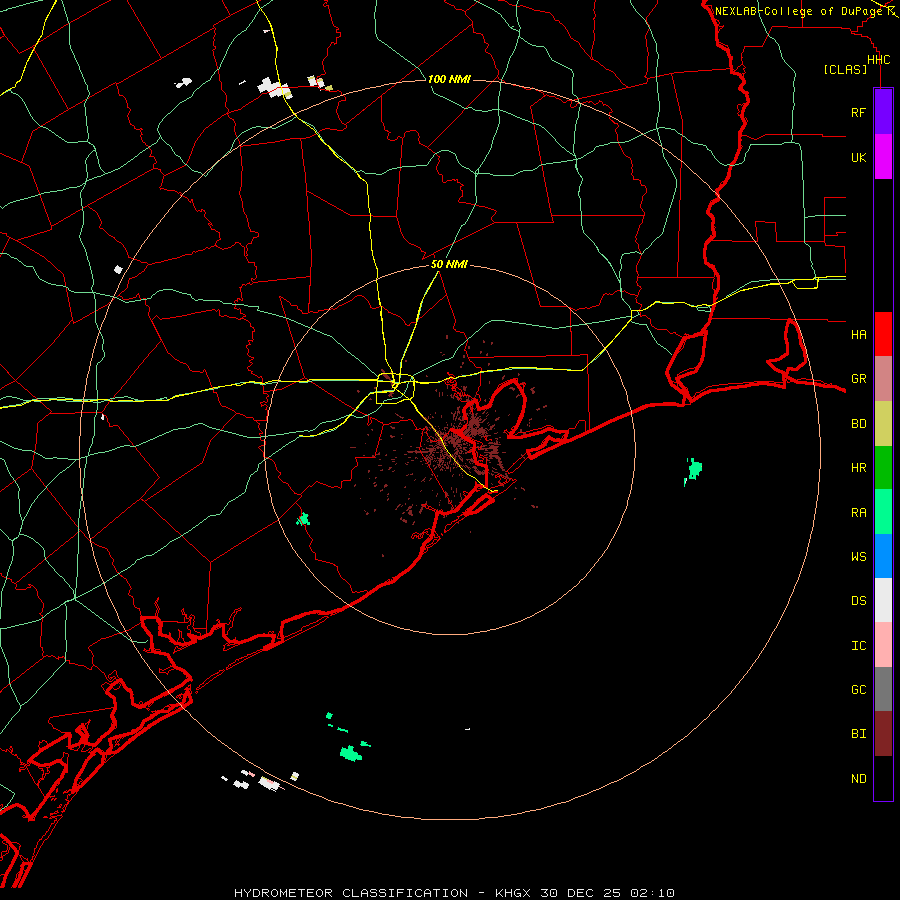Viewport: 900px width, 900px height.
Task: Click the GR legend label
Action: coord(858,379)
